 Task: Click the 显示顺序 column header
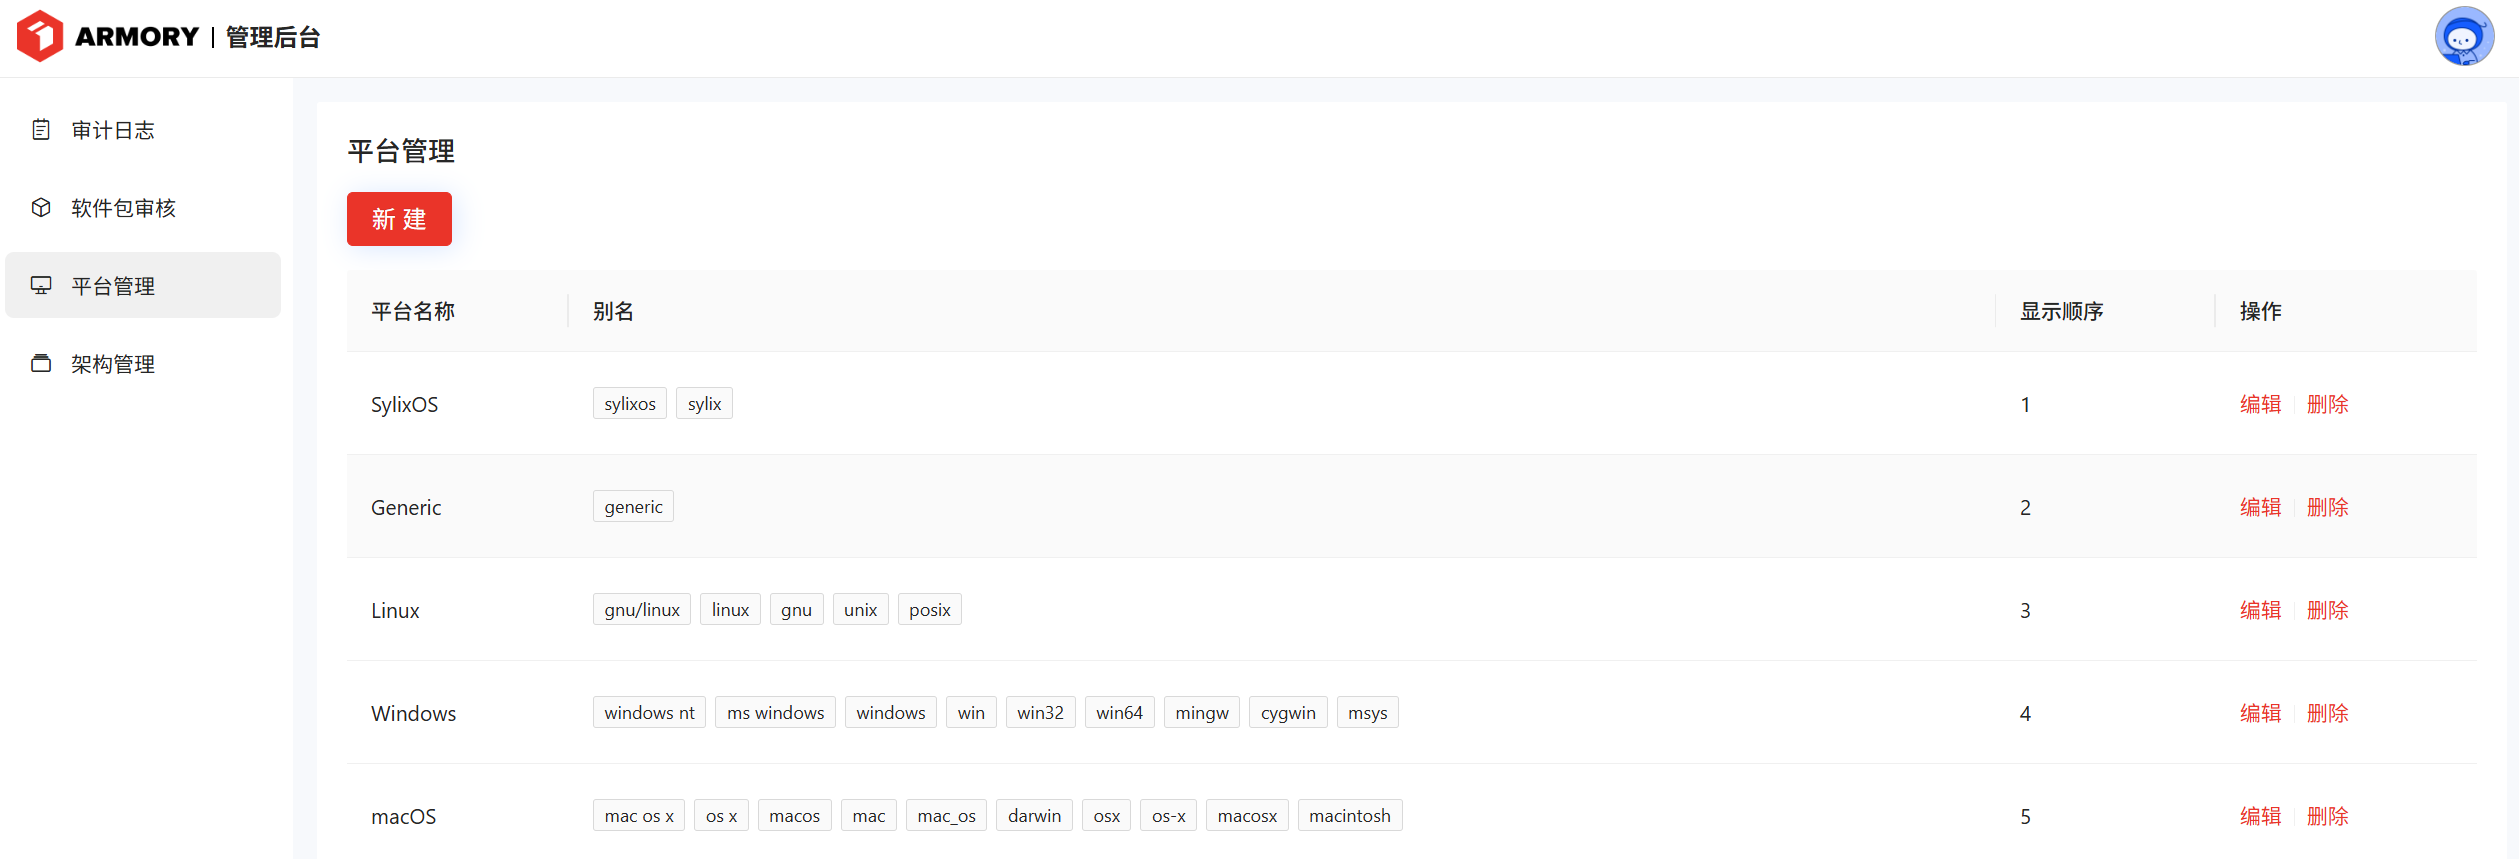coord(2061,311)
